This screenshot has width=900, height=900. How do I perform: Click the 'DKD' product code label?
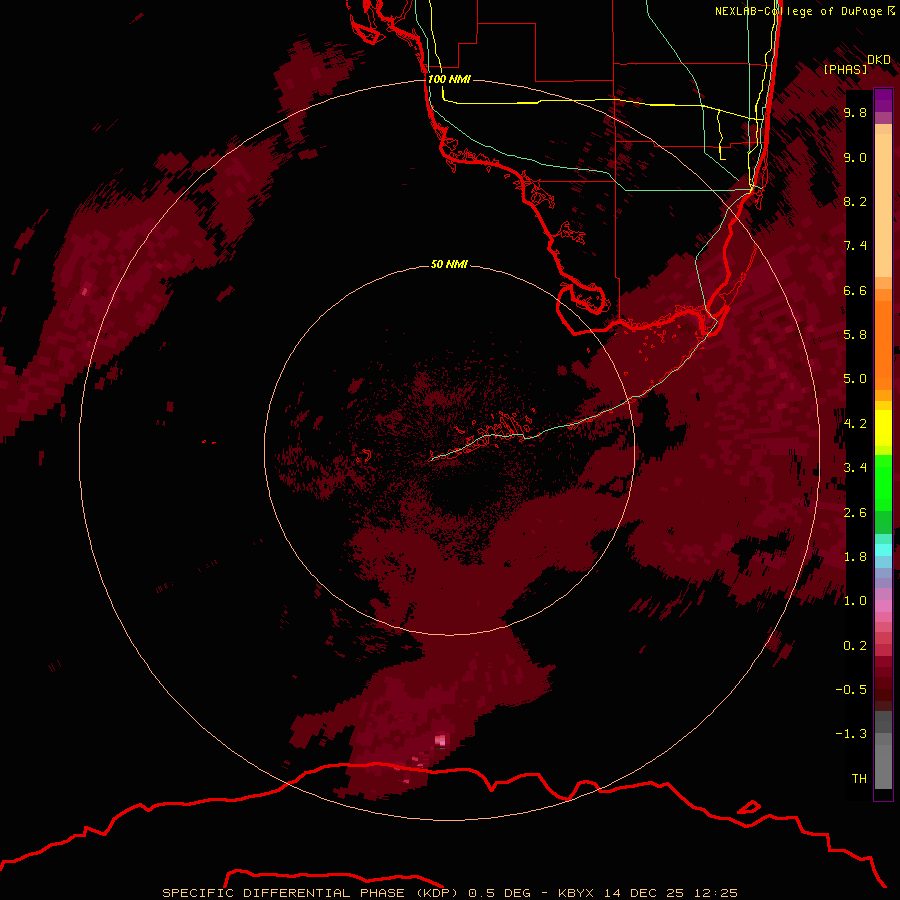pyautogui.click(x=879, y=59)
